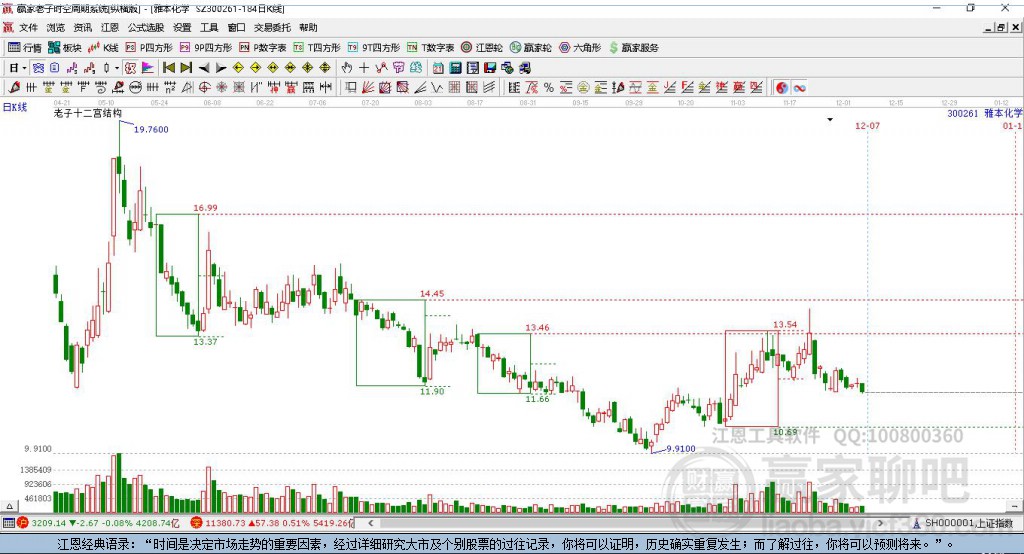This screenshot has height=554, width=1024.
Task: Click the yin-yang taiji icon
Action: [781, 88]
